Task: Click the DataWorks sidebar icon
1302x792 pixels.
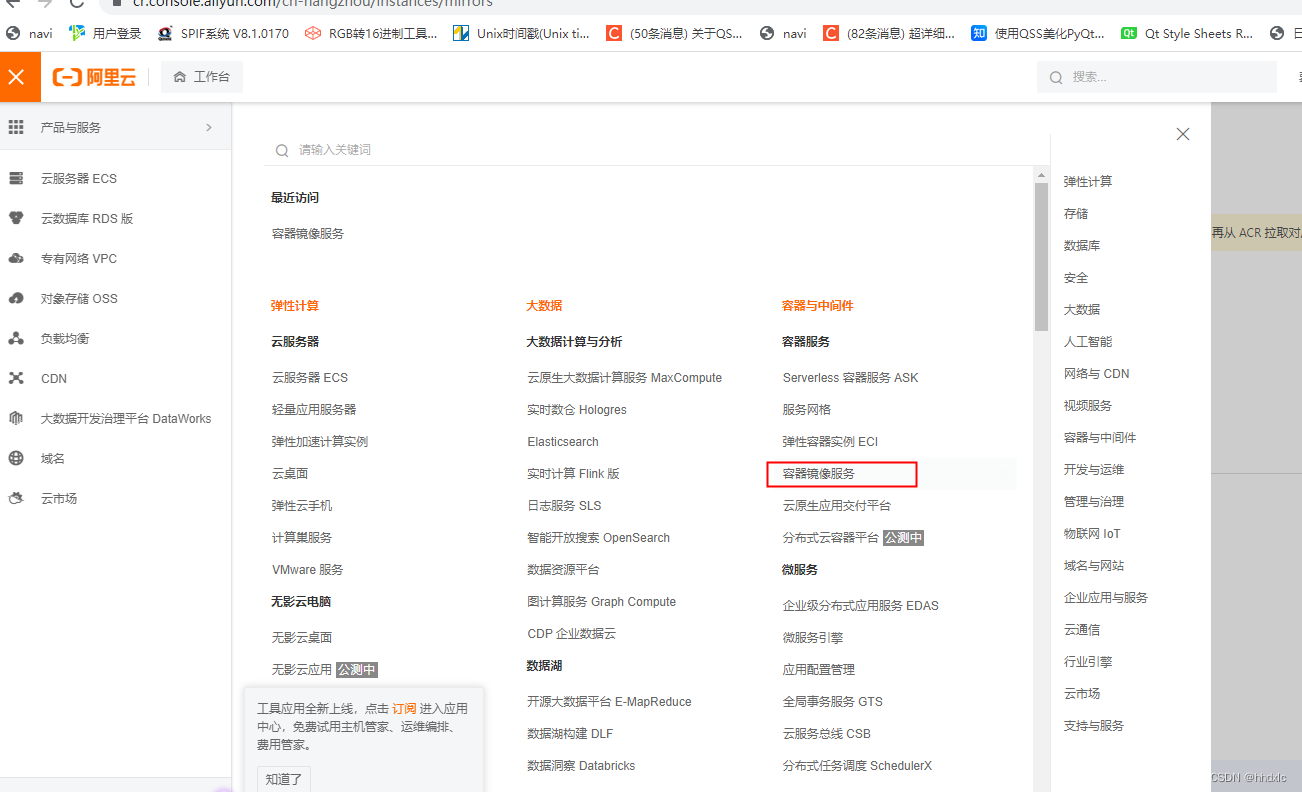Action: click(16, 418)
